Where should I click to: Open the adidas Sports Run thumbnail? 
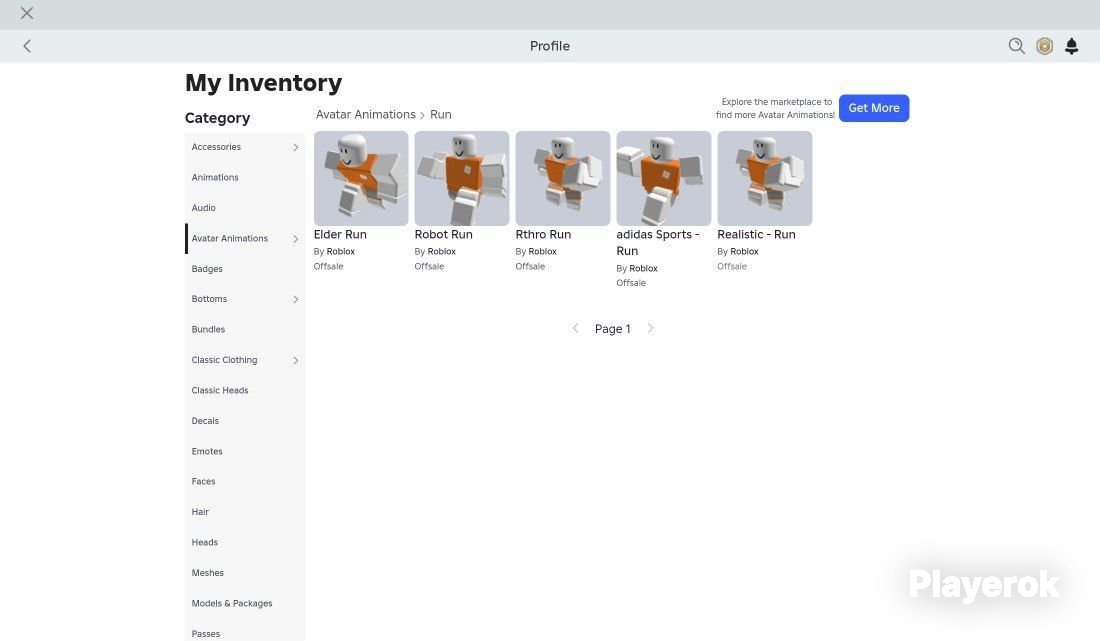(x=664, y=178)
